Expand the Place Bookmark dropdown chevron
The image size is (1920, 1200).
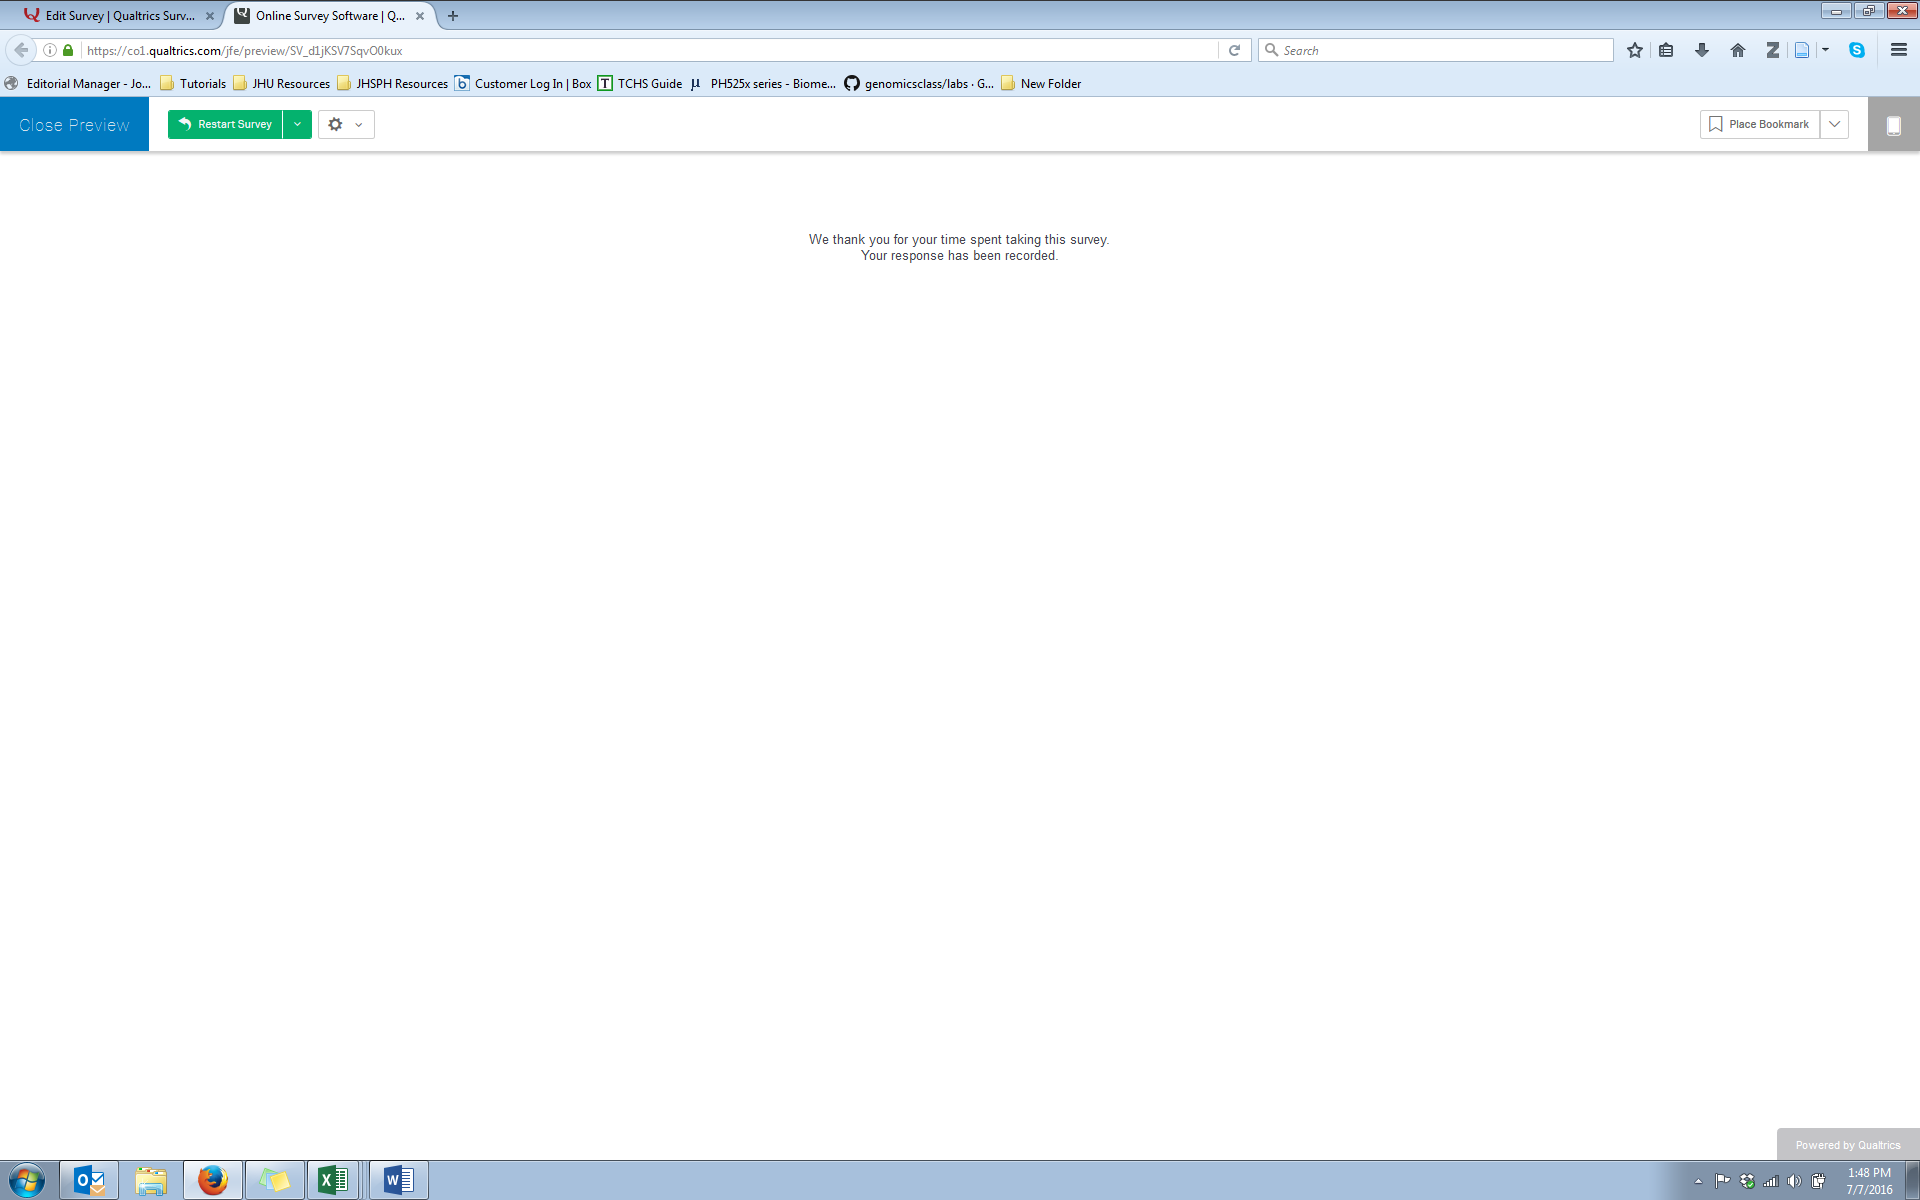tap(1834, 124)
